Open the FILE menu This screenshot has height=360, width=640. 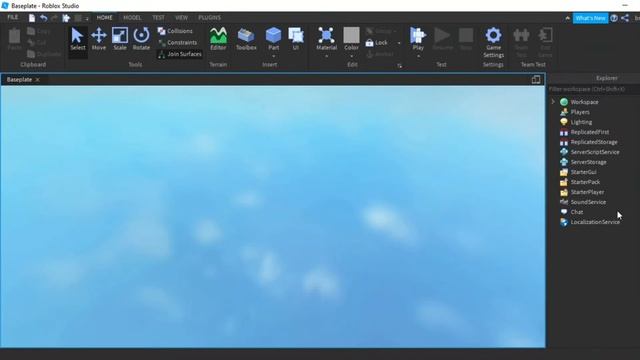click(13, 17)
